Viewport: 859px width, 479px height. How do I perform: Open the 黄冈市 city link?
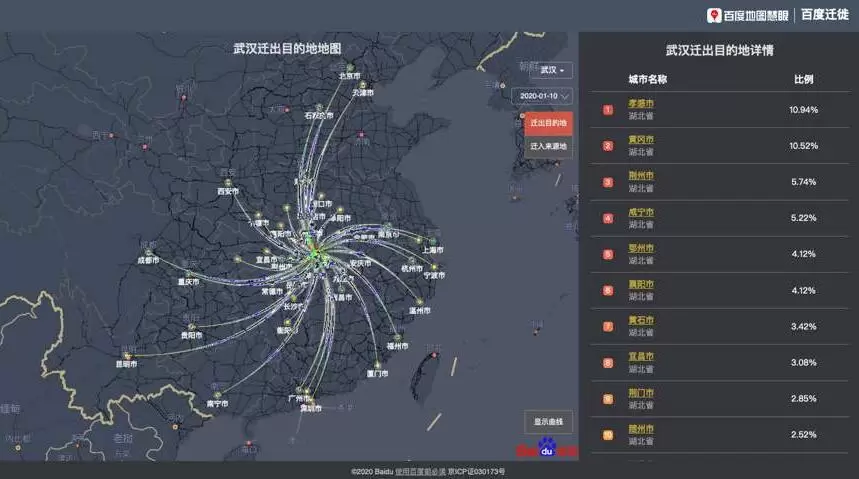641,139
